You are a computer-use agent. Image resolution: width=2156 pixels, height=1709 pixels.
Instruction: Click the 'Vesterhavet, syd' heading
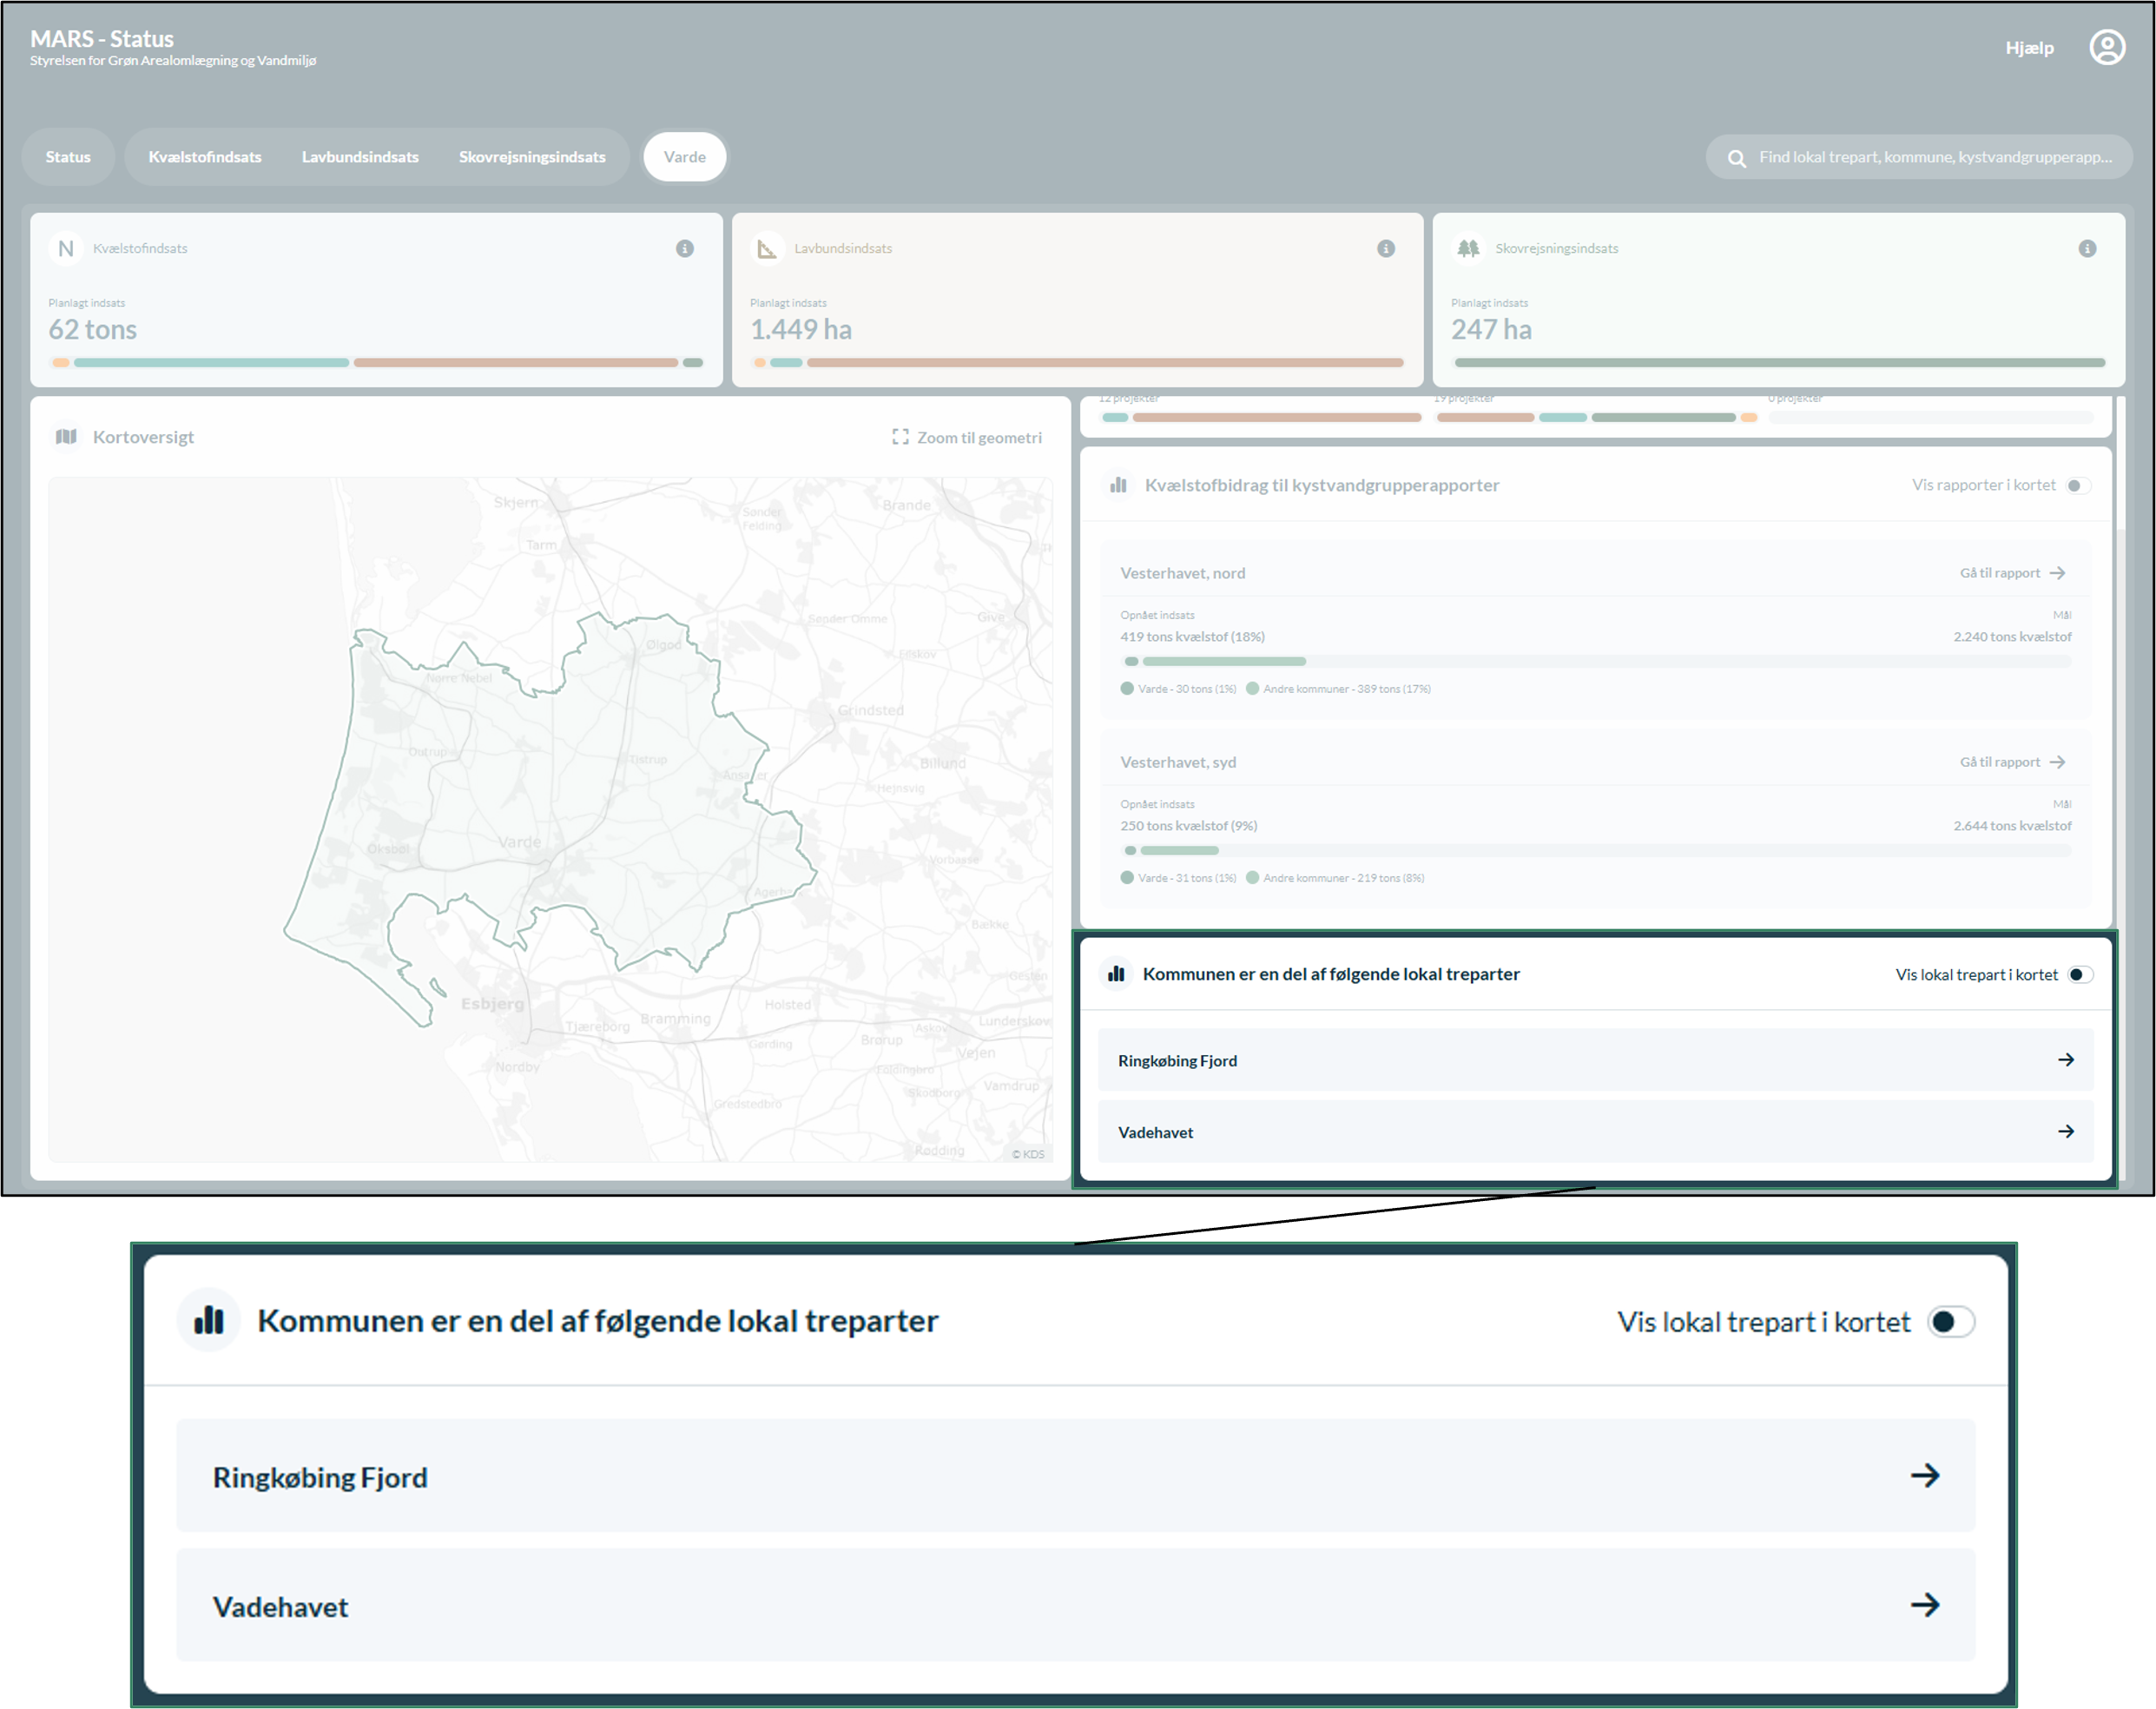coord(1178,762)
